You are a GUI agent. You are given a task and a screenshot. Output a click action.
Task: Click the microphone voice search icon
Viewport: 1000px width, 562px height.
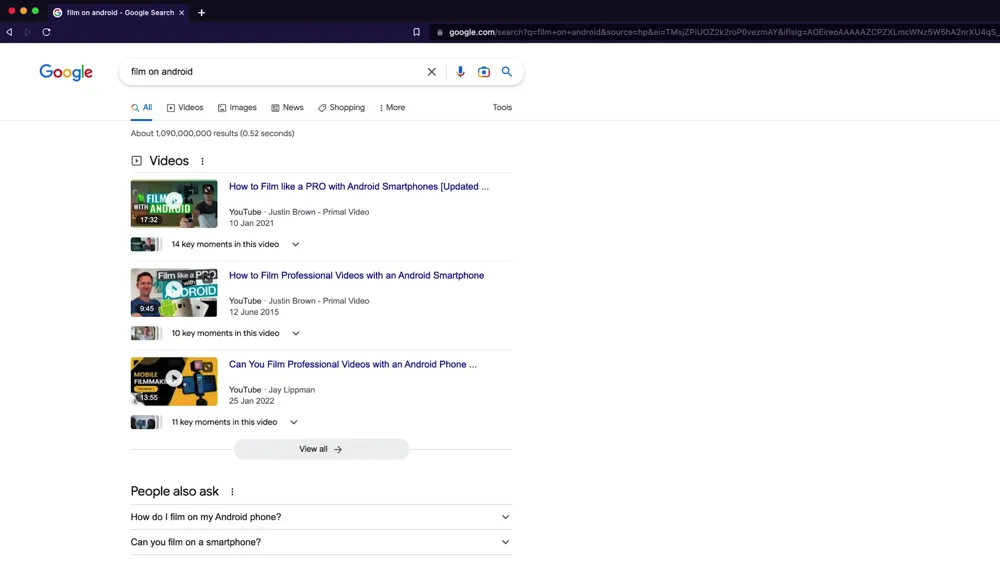460,72
